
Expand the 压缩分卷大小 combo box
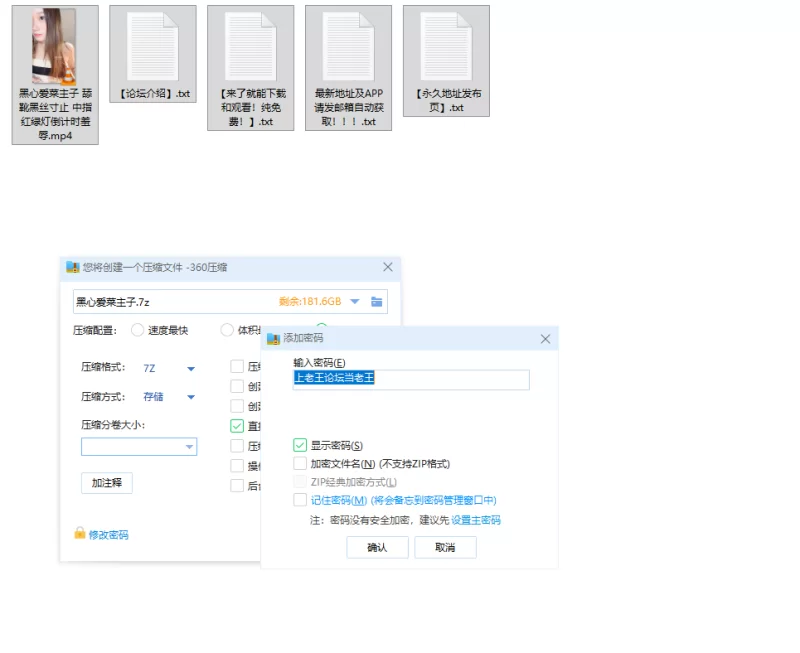pos(189,447)
